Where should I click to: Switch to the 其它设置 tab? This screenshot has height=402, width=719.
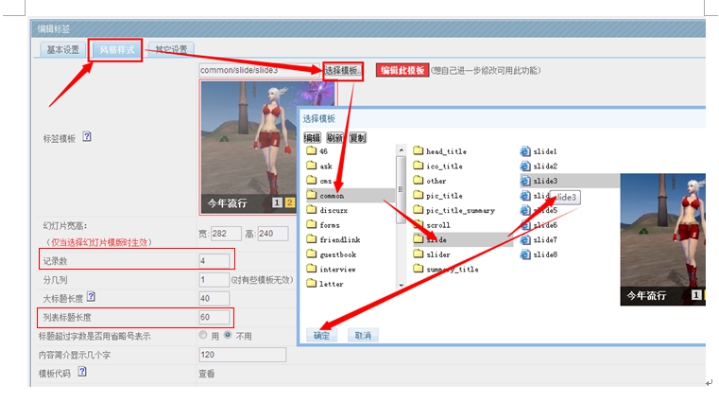[170, 49]
